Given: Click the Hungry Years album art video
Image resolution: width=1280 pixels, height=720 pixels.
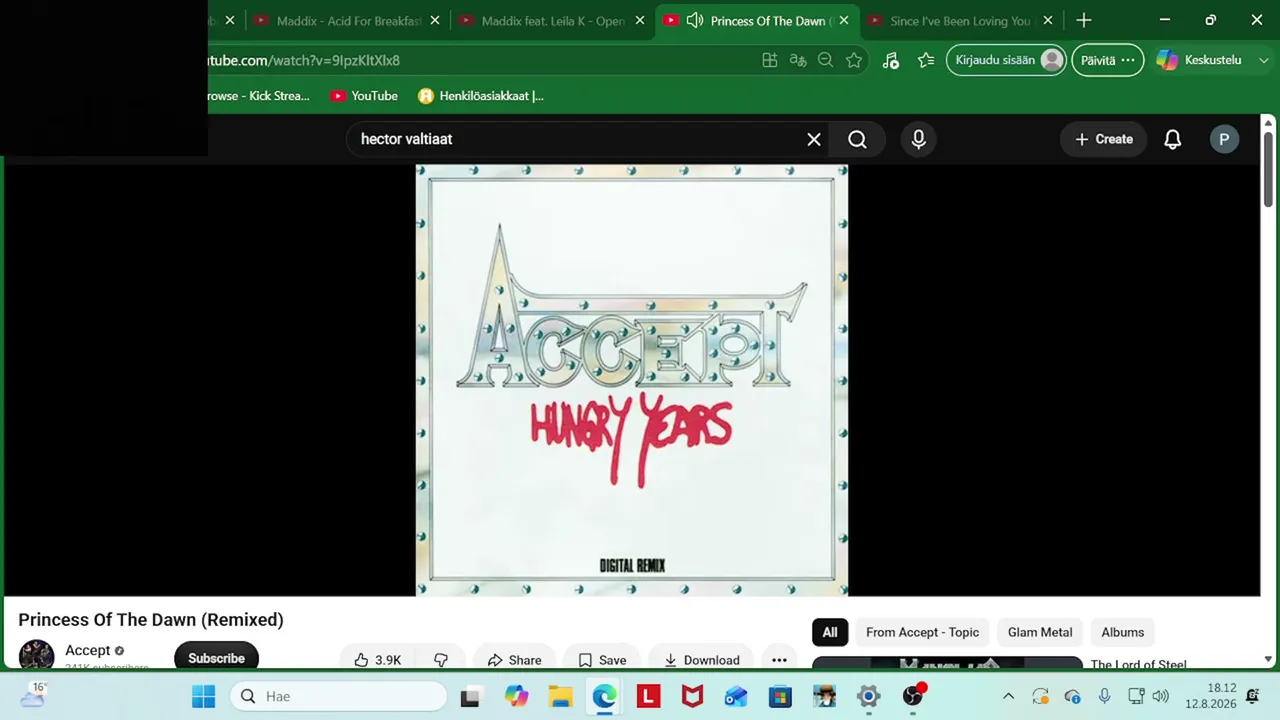Looking at the screenshot, I should point(632,380).
